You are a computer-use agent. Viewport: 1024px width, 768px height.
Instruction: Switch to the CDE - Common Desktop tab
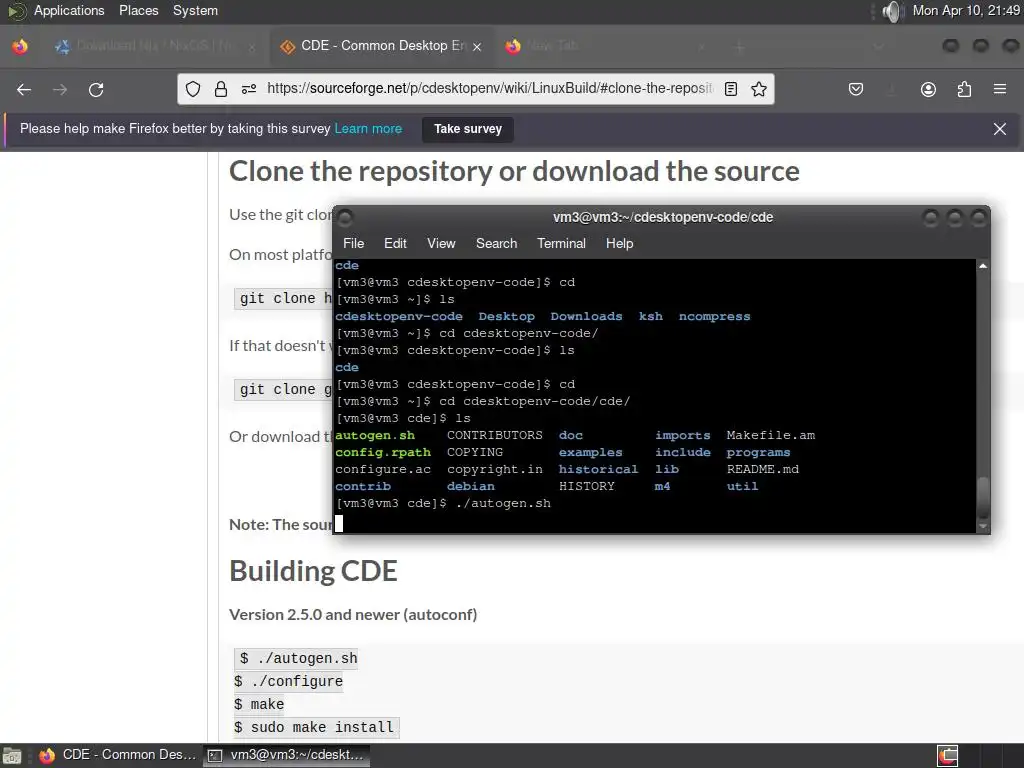tap(382, 46)
